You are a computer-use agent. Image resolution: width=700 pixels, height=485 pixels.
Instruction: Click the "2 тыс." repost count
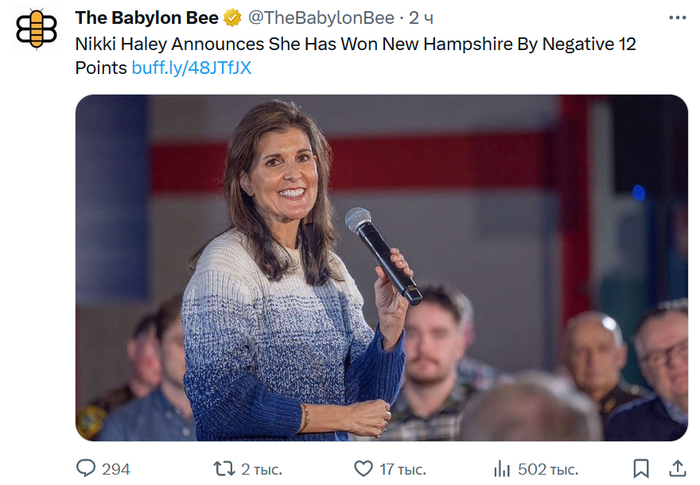point(262,469)
